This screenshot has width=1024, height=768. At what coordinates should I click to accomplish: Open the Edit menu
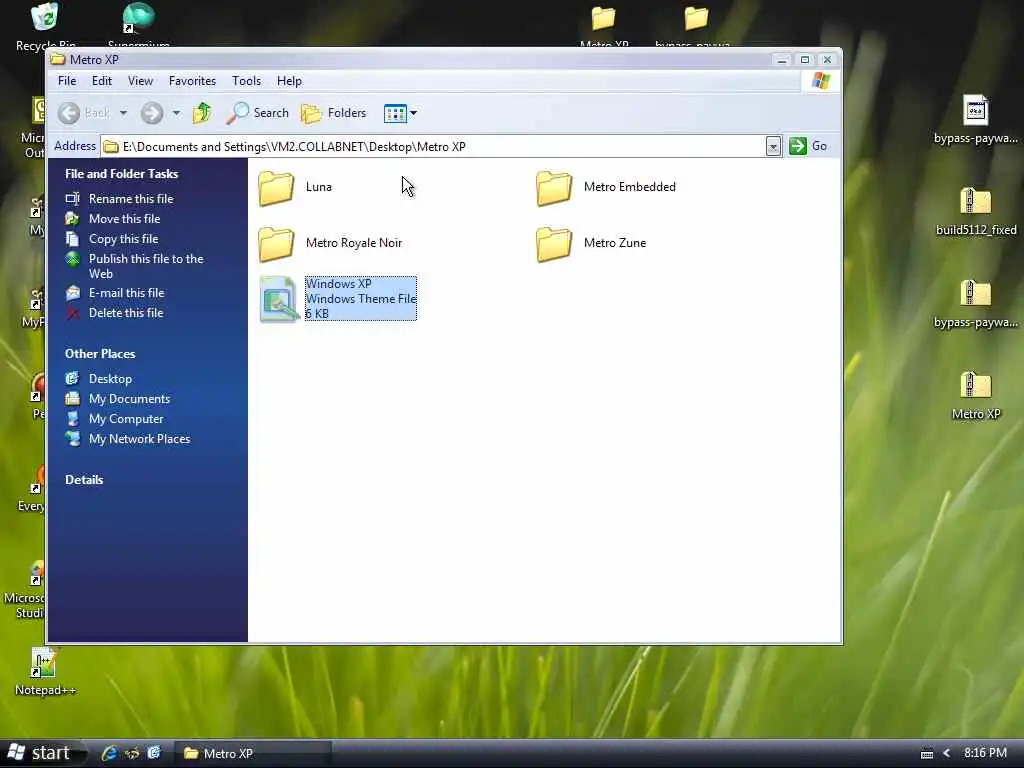(x=102, y=81)
